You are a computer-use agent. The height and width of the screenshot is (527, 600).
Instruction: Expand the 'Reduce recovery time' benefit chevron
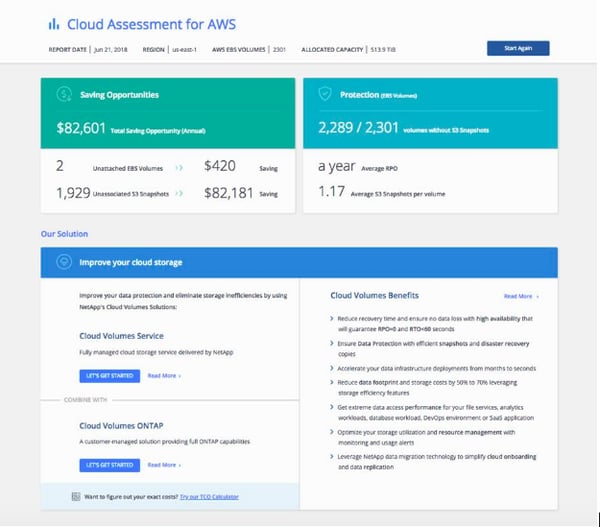tap(331, 319)
